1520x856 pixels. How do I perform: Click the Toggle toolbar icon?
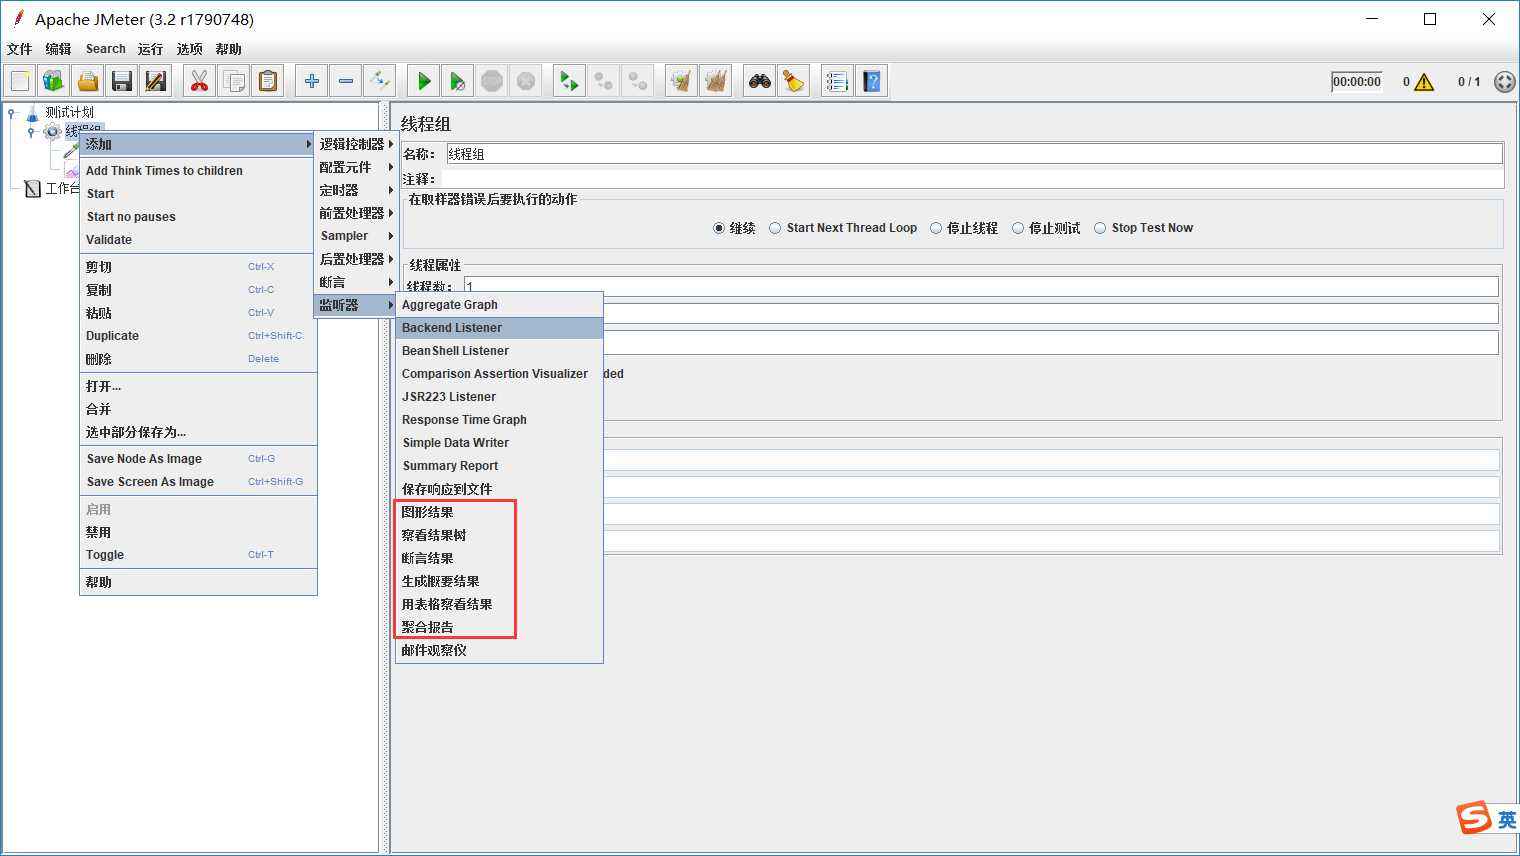[x=380, y=81]
